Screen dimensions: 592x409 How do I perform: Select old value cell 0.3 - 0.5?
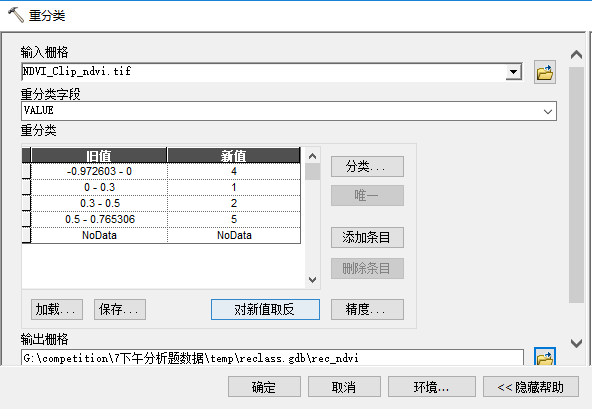(99, 203)
